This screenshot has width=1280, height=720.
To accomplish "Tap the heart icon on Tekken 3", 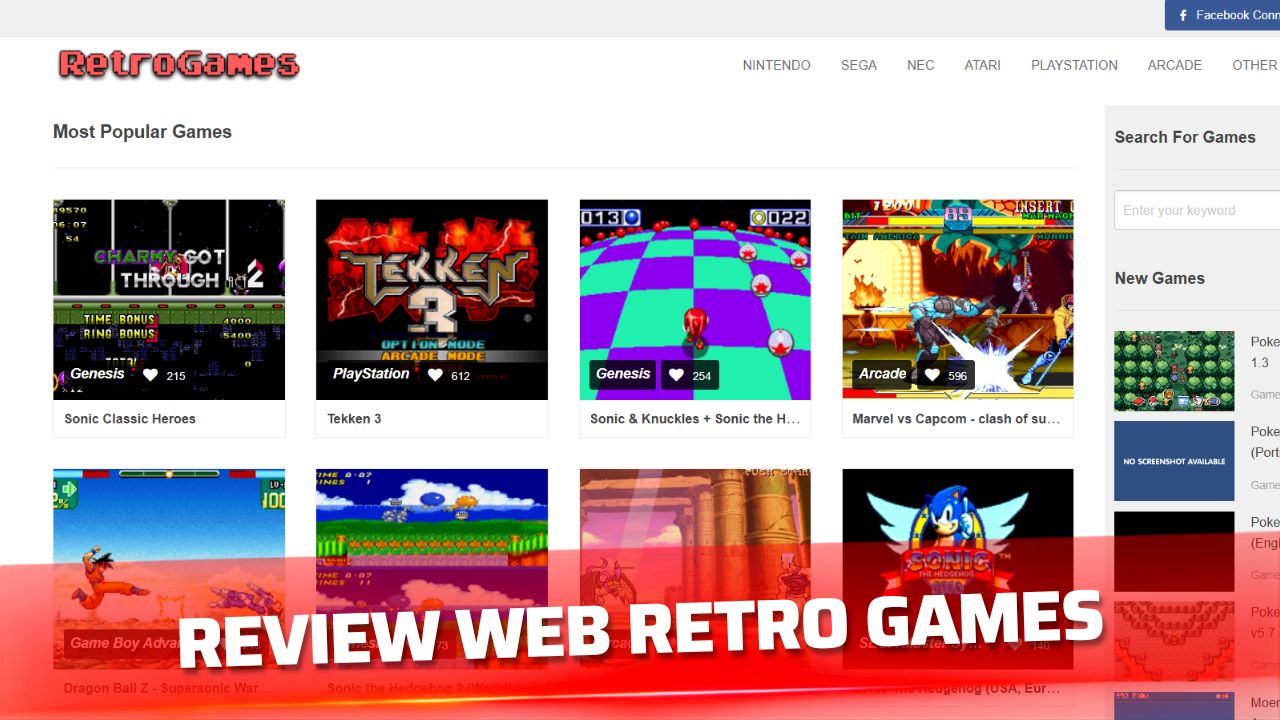I will 435,375.
